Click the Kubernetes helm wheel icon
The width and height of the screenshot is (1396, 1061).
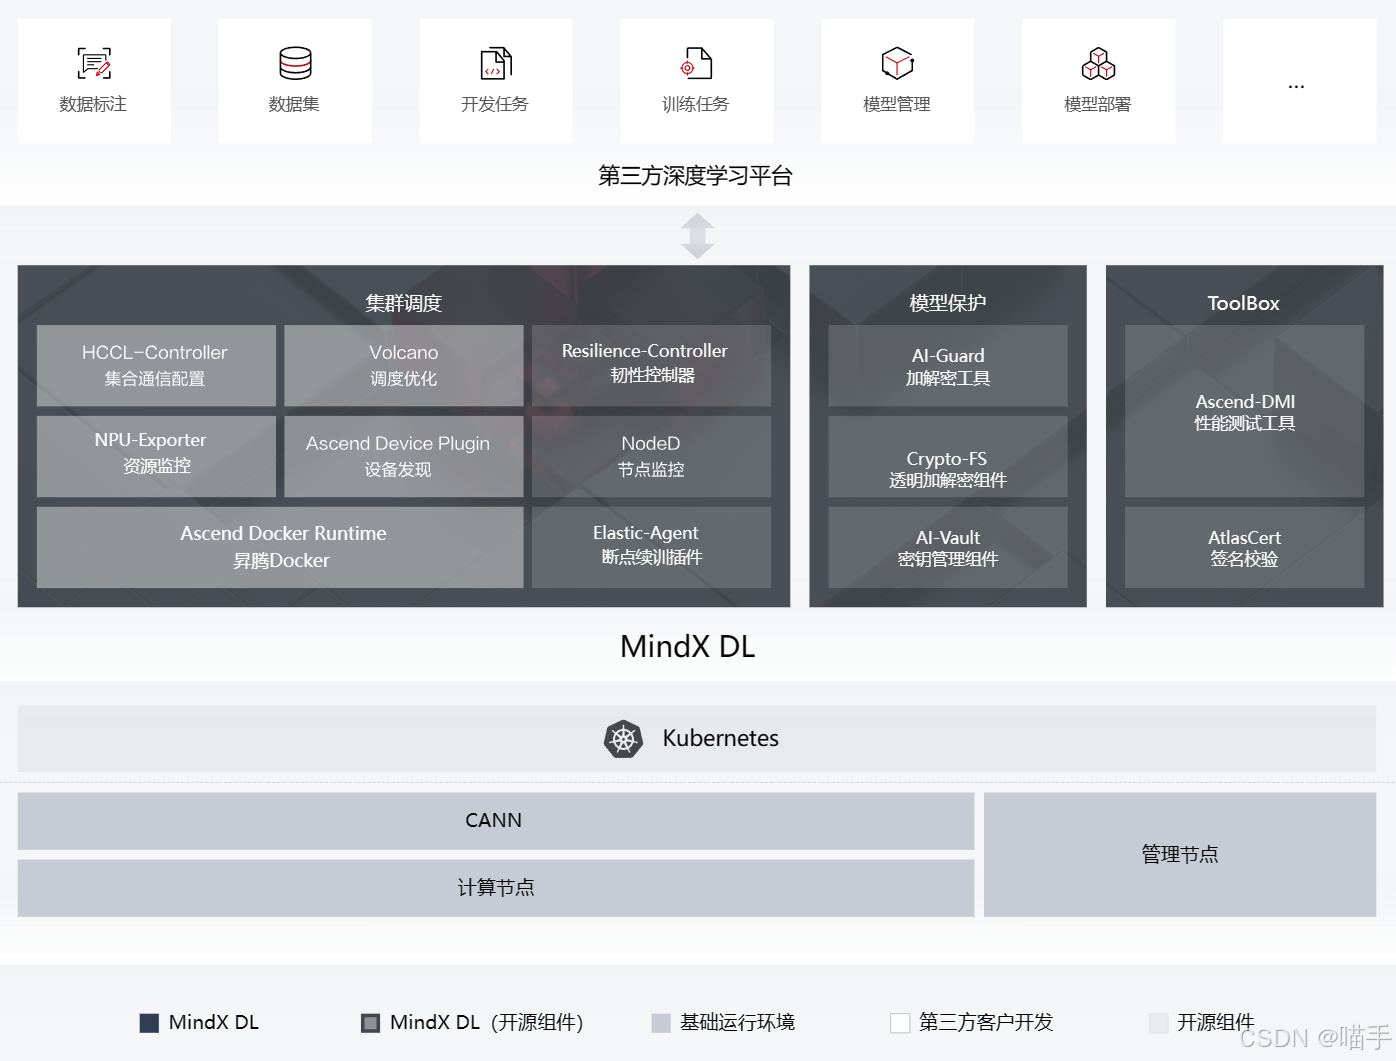pyautogui.click(x=623, y=739)
